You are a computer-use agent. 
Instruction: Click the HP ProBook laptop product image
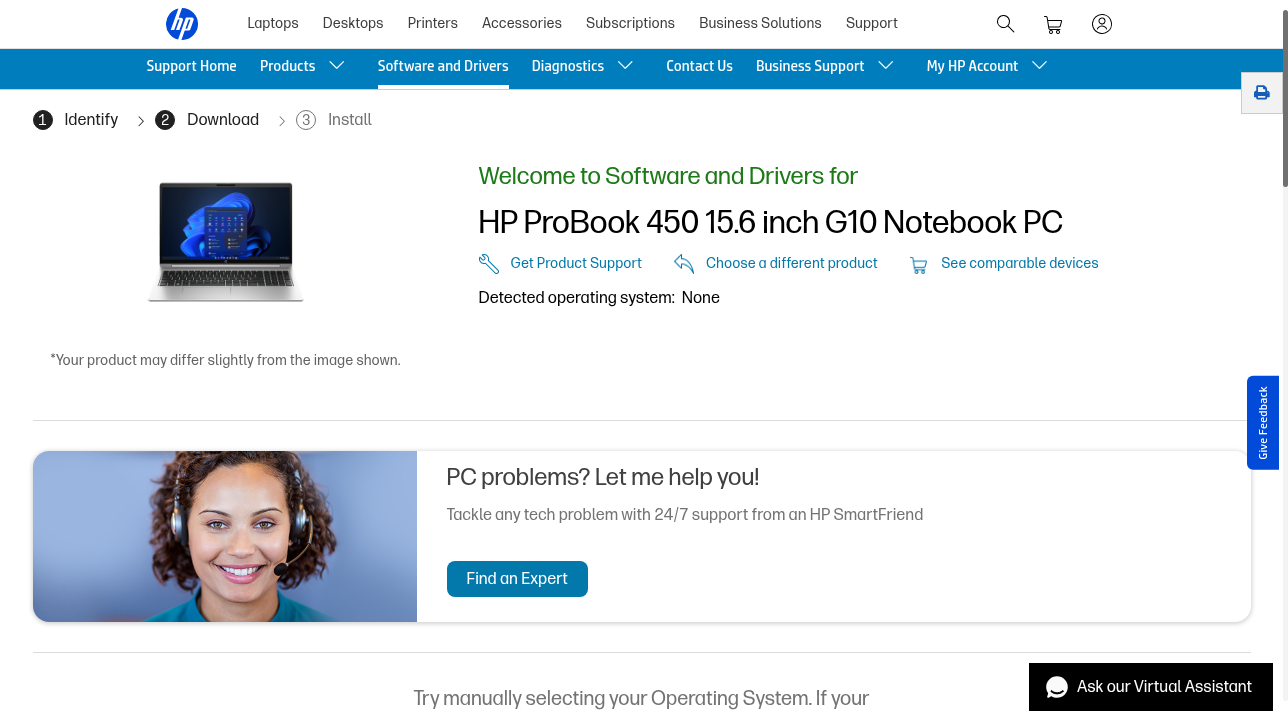(x=226, y=241)
